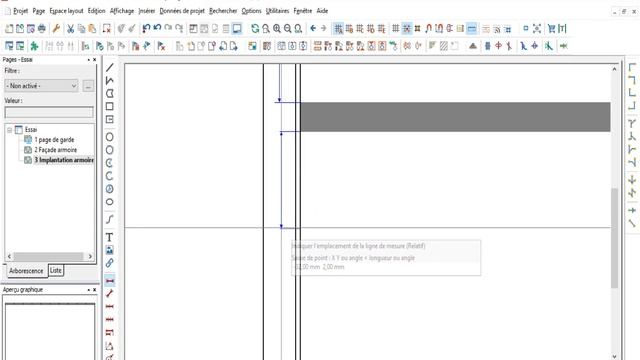Insert an image with the picture tool
640x360 pixels.
coord(109,250)
